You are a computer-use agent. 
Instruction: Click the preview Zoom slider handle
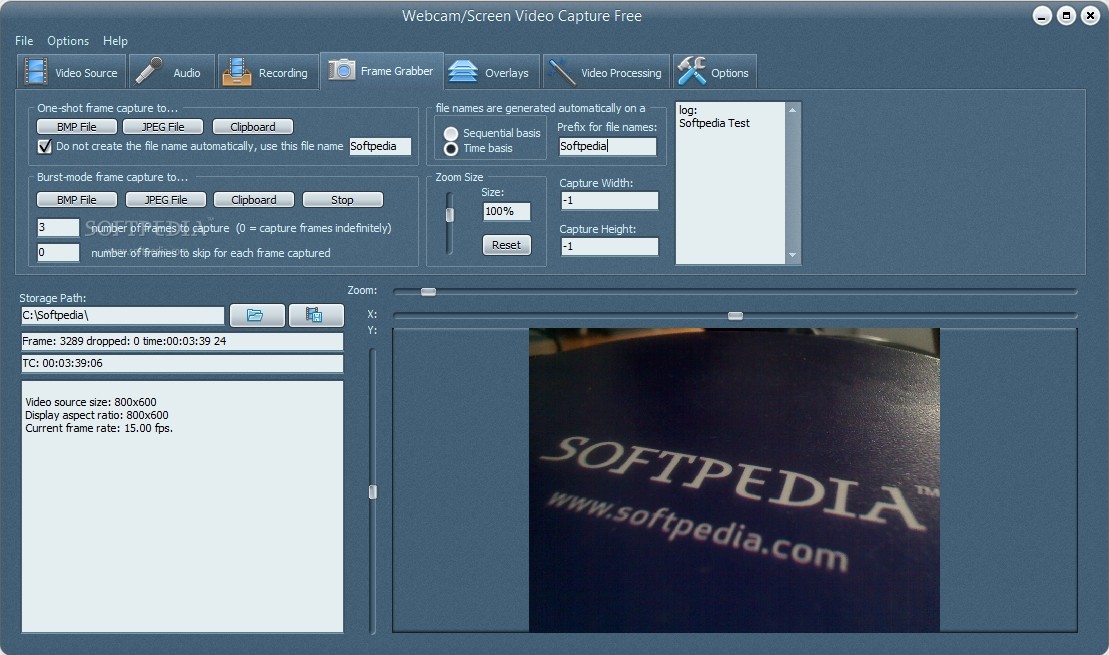coord(428,291)
